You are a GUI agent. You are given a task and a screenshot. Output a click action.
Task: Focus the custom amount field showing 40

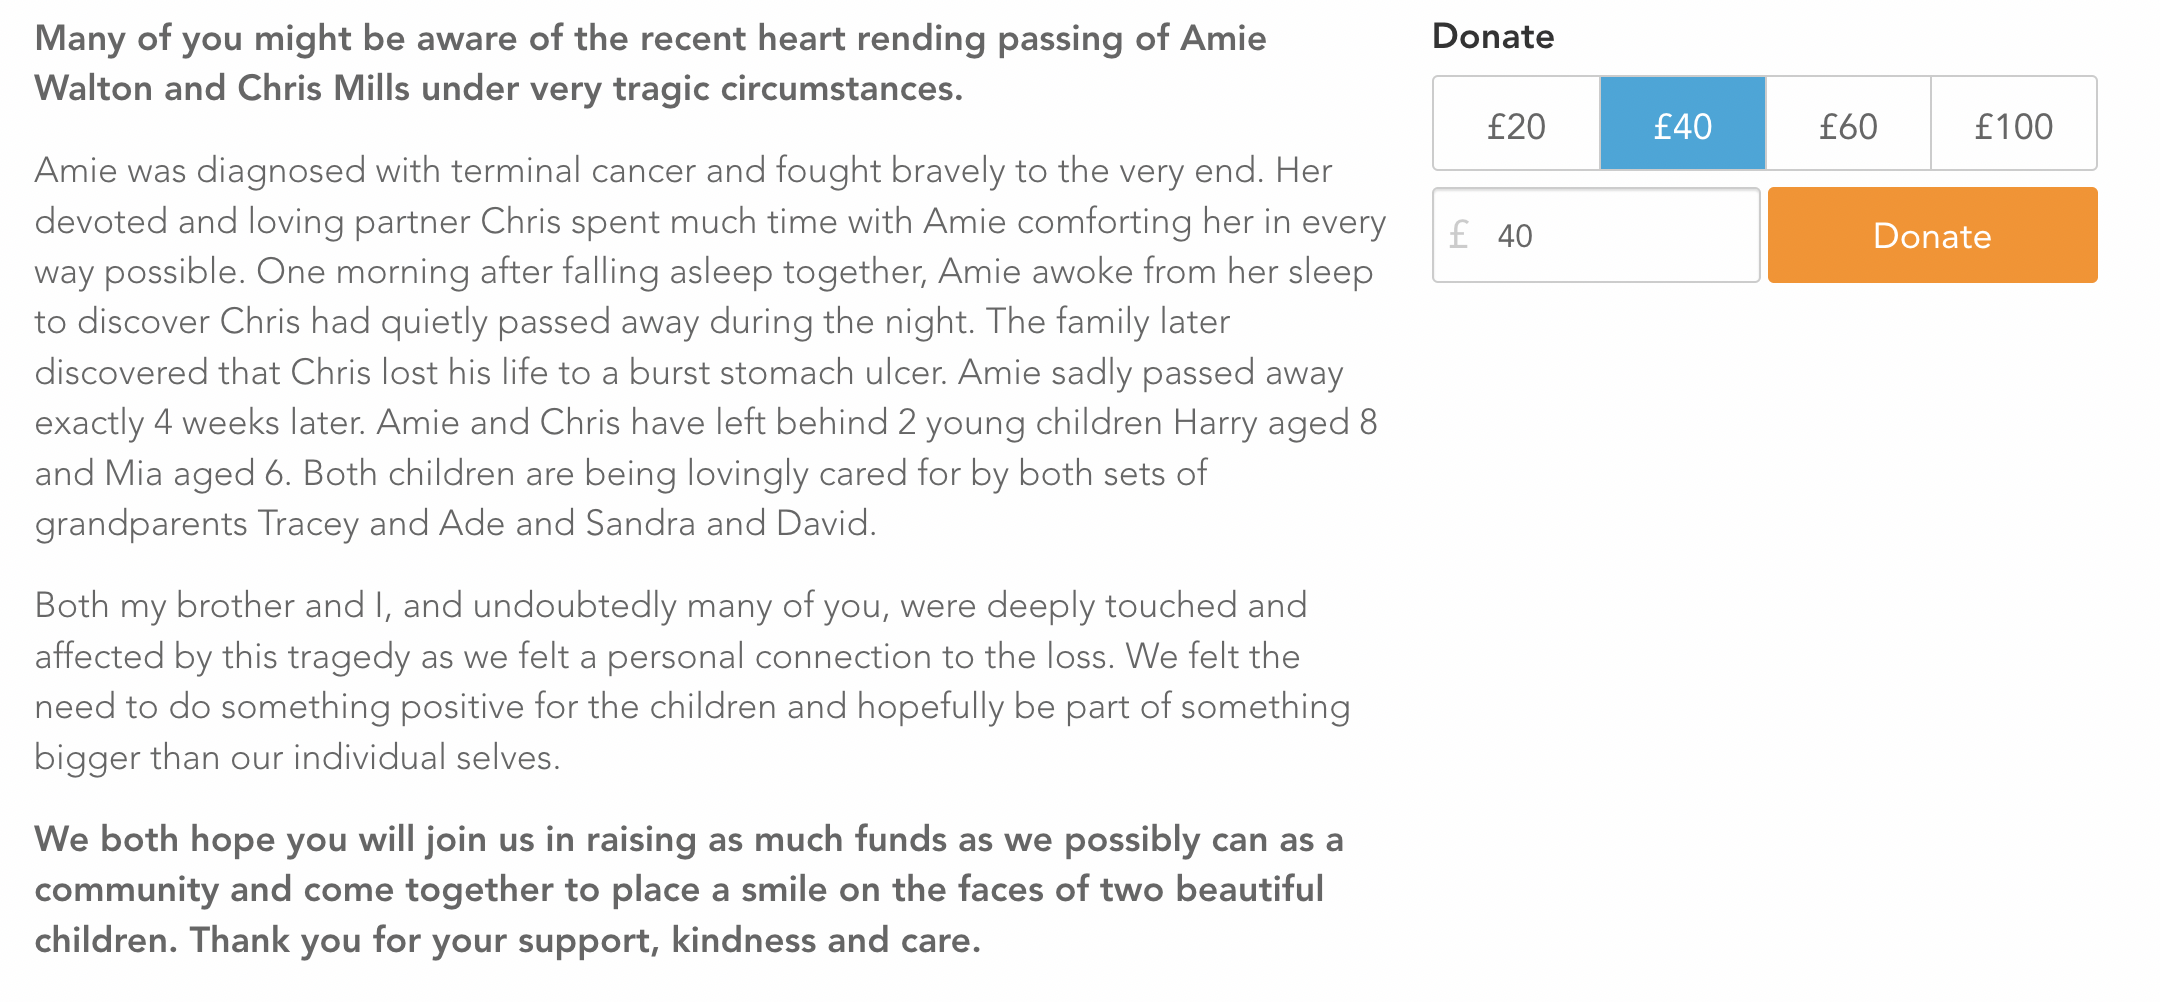click(x=1596, y=235)
